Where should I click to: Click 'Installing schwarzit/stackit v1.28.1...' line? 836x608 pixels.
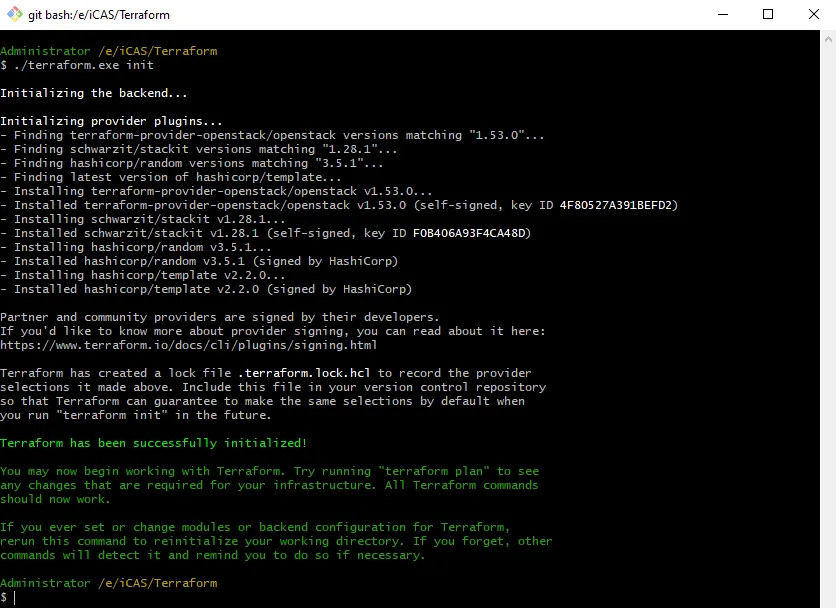click(142, 219)
